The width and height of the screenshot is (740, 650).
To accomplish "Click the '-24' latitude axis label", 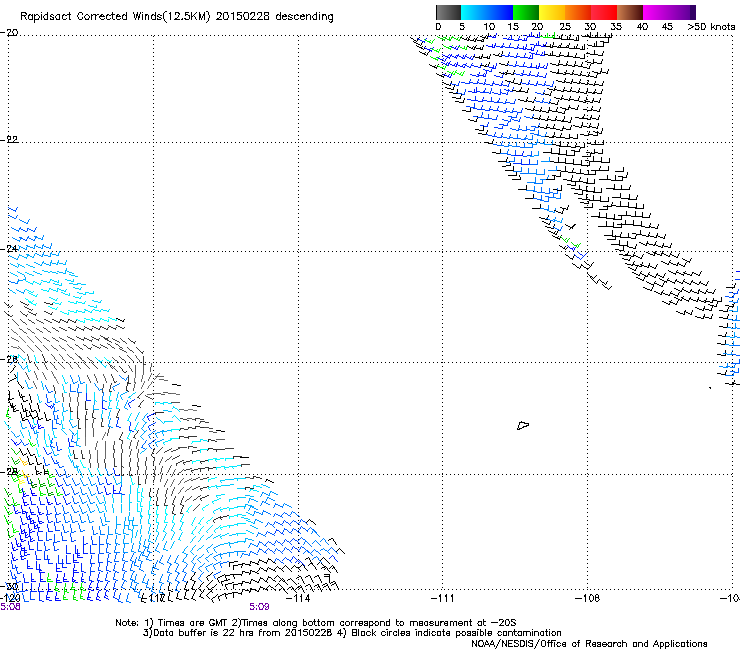I will click(x=9, y=249).
